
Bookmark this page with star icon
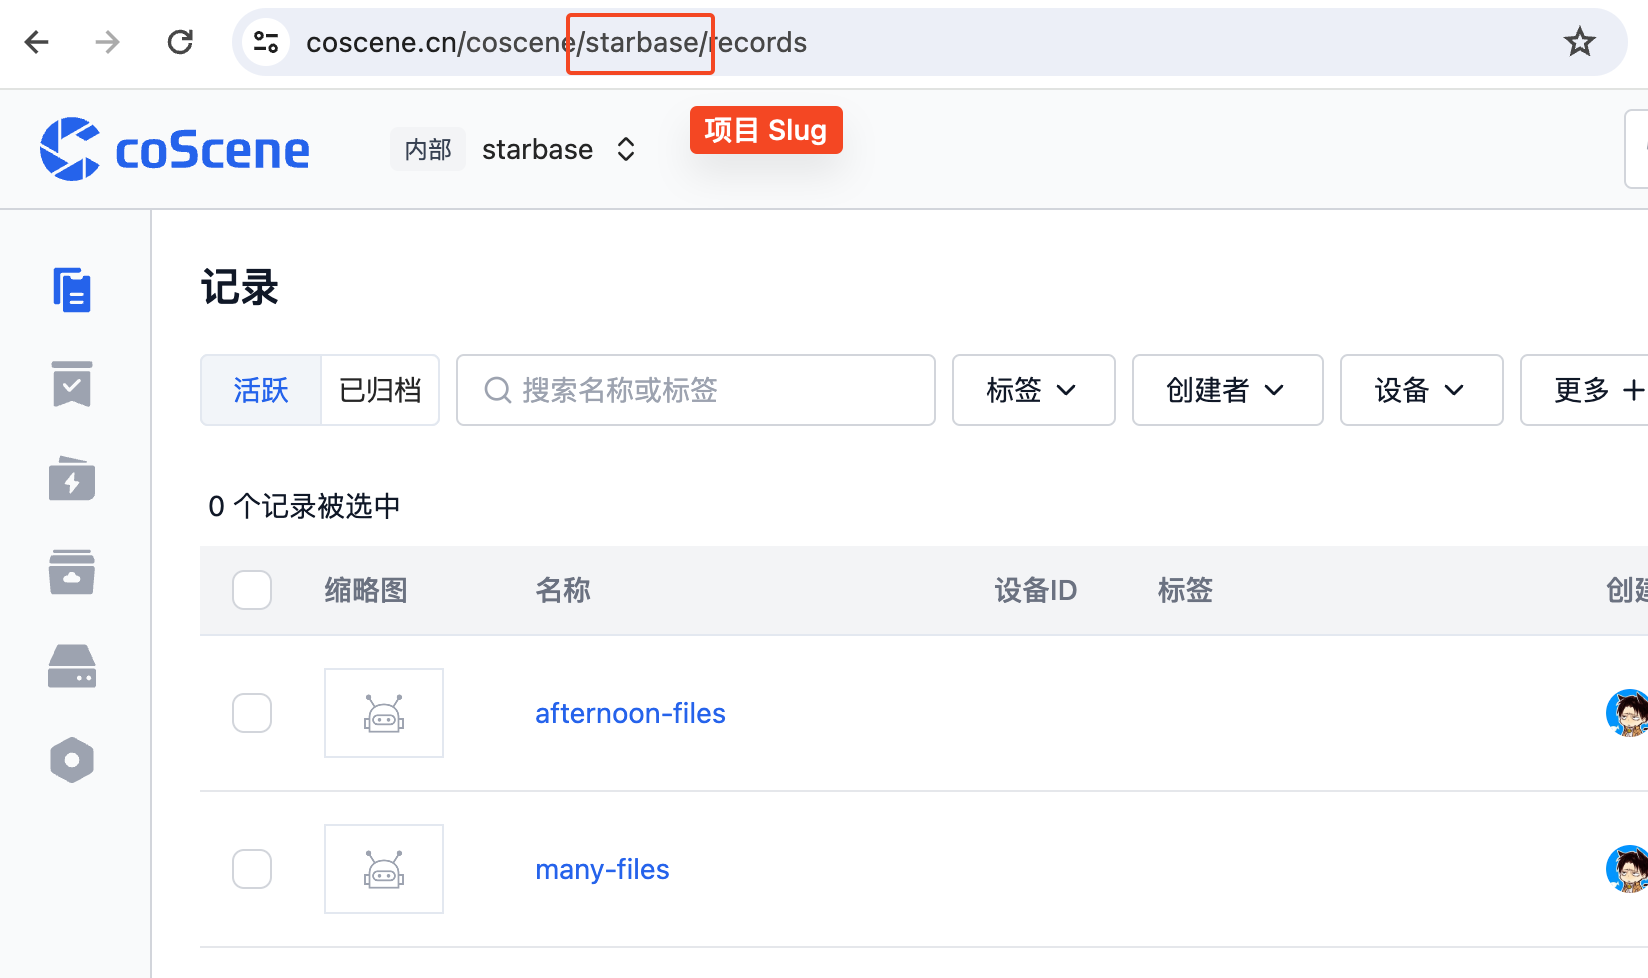[1579, 42]
